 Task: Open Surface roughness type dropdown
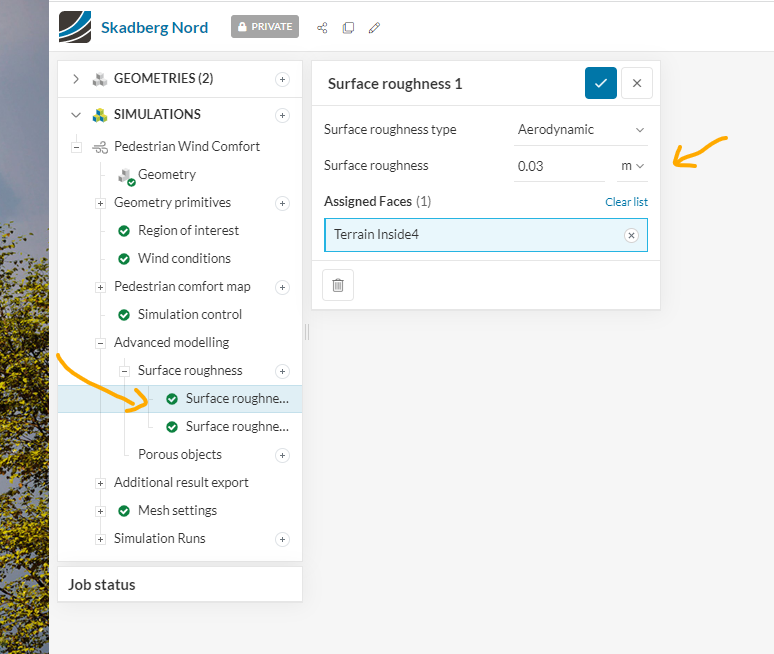point(581,130)
